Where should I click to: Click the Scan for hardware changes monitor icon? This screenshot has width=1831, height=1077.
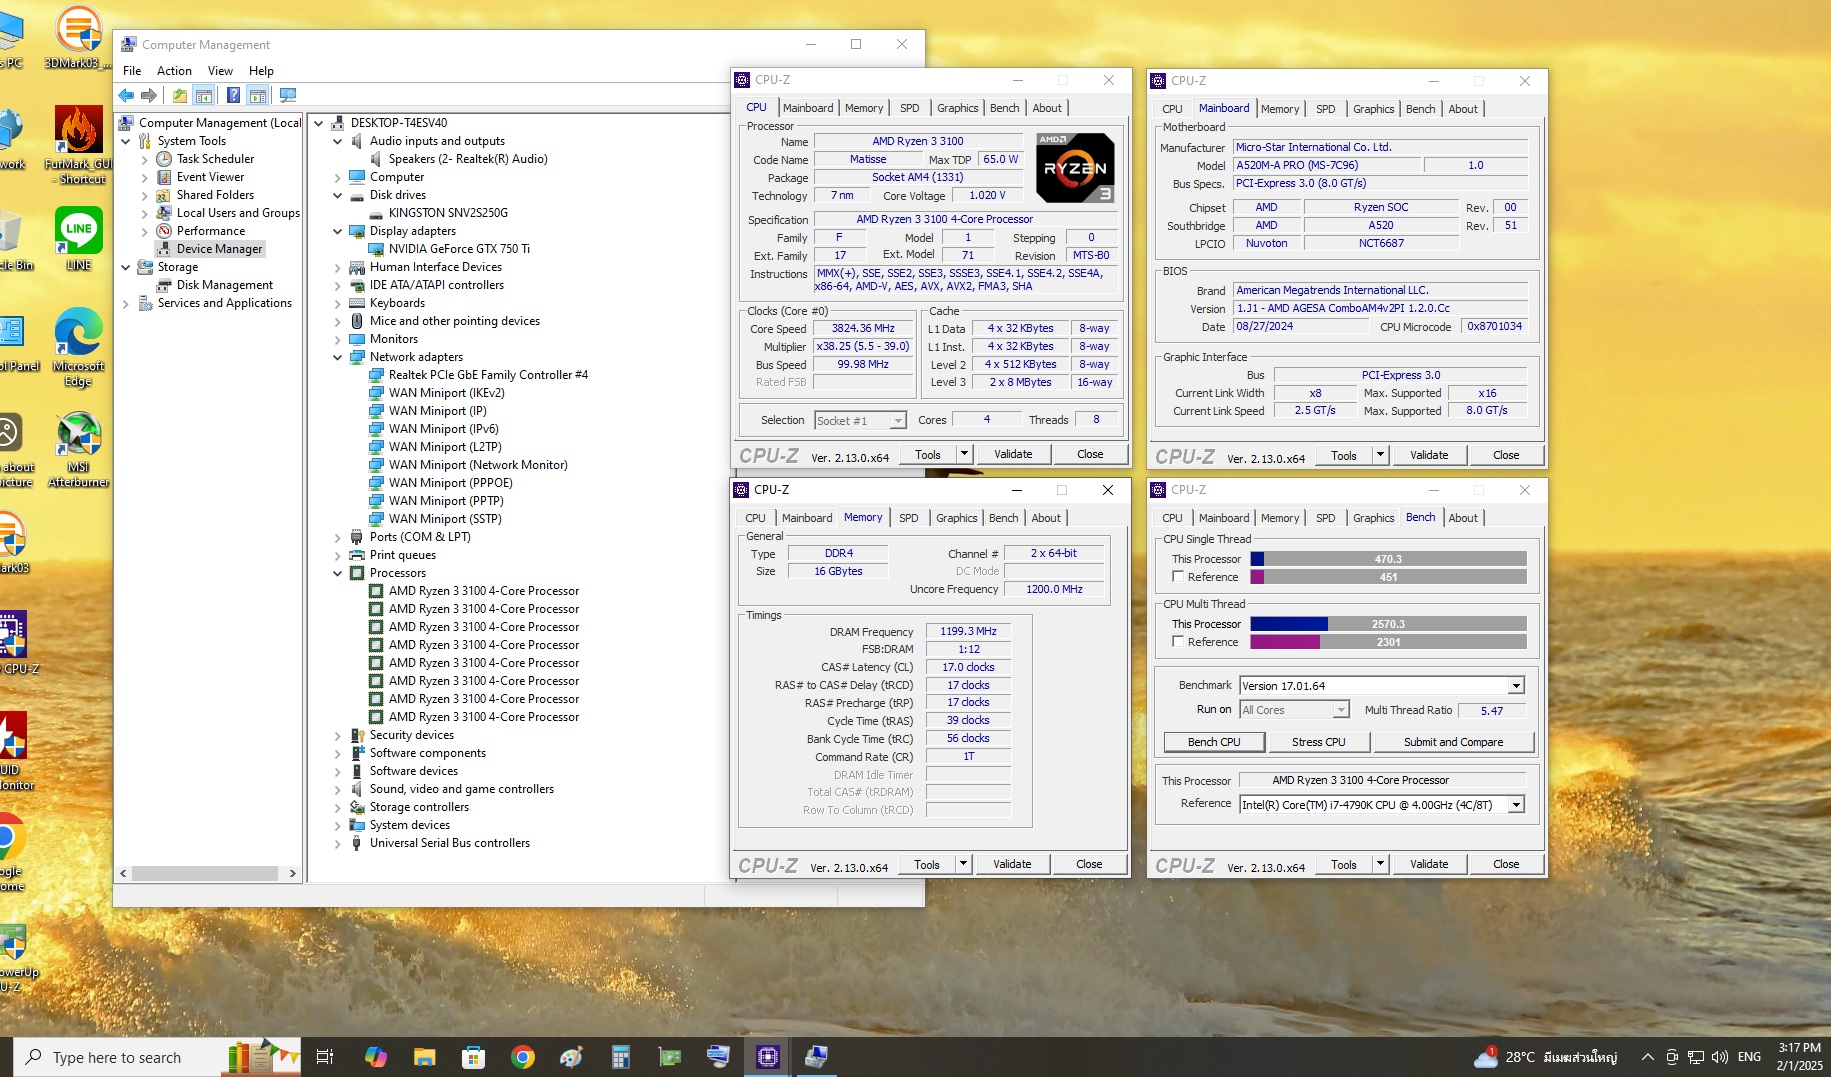tap(288, 95)
